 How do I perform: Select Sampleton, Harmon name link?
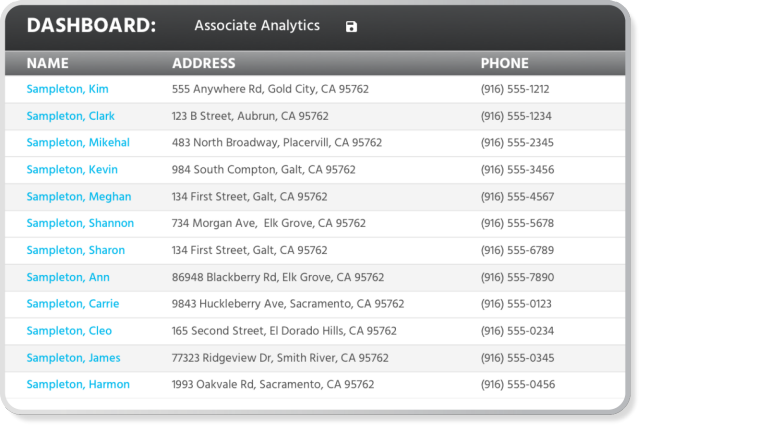78,384
